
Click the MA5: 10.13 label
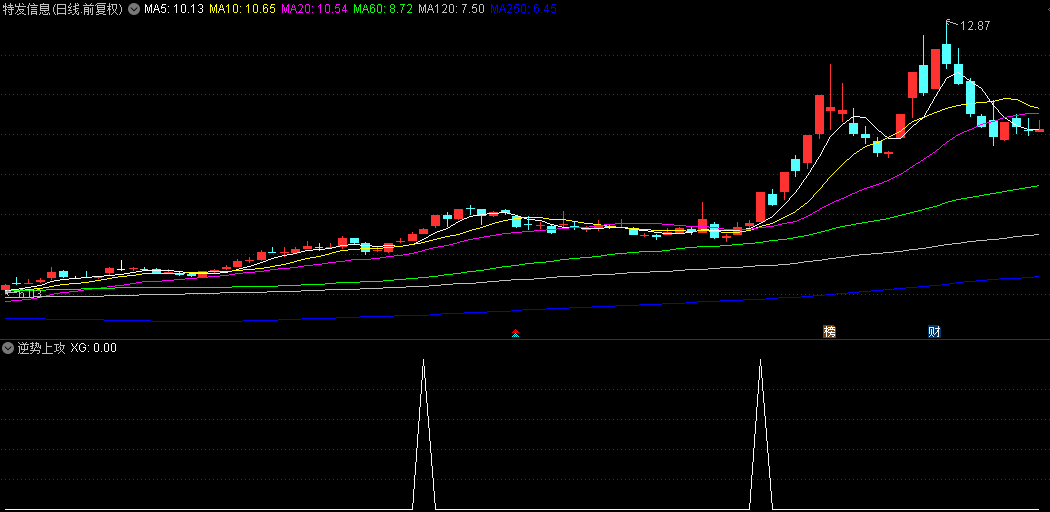tap(173, 9)
